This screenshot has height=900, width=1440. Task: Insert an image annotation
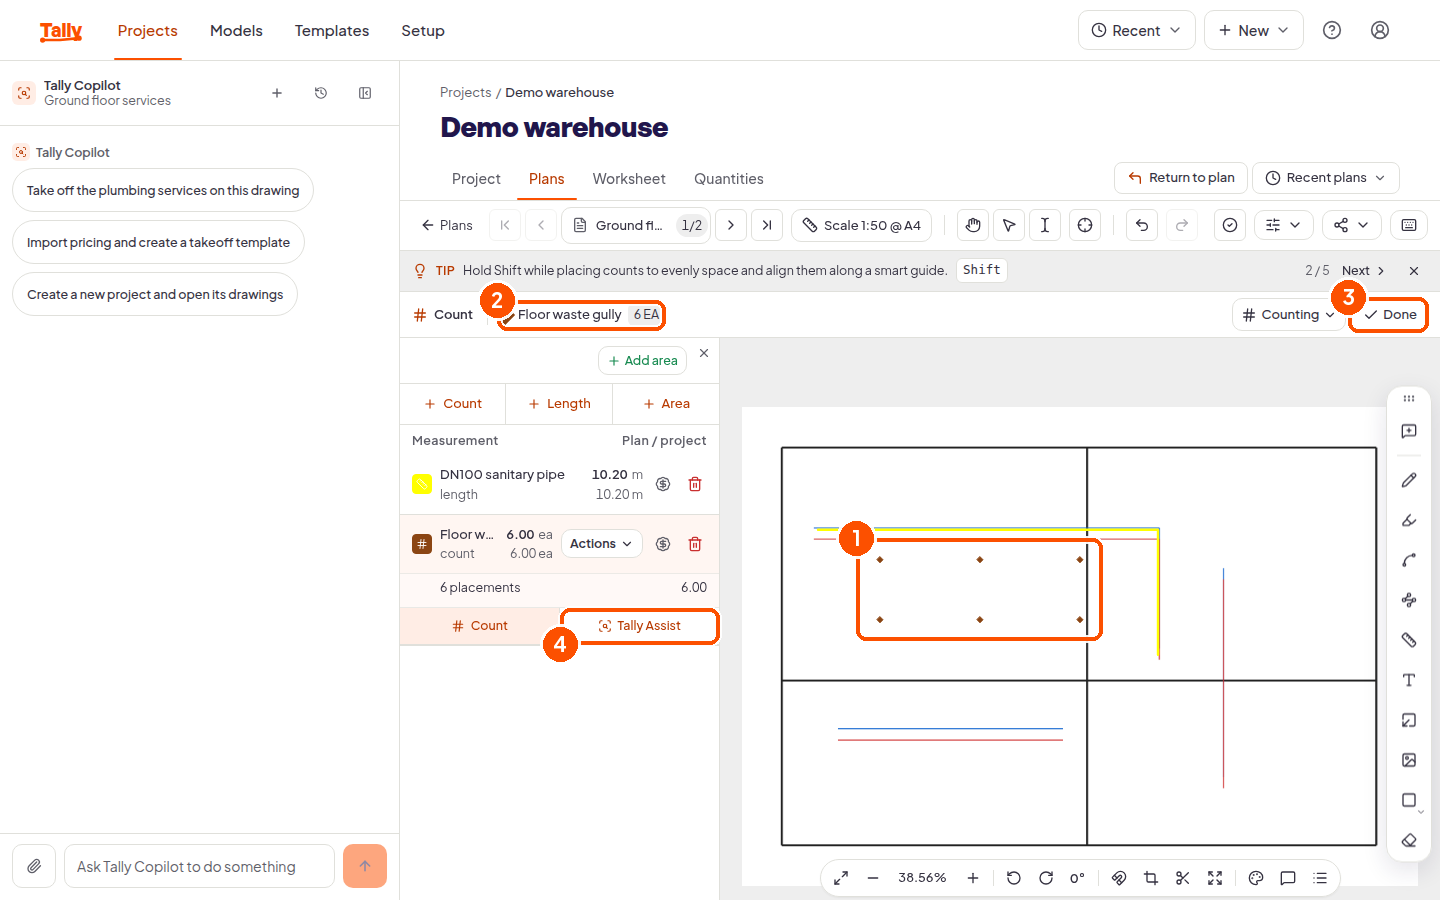[x=1409, y=760]
